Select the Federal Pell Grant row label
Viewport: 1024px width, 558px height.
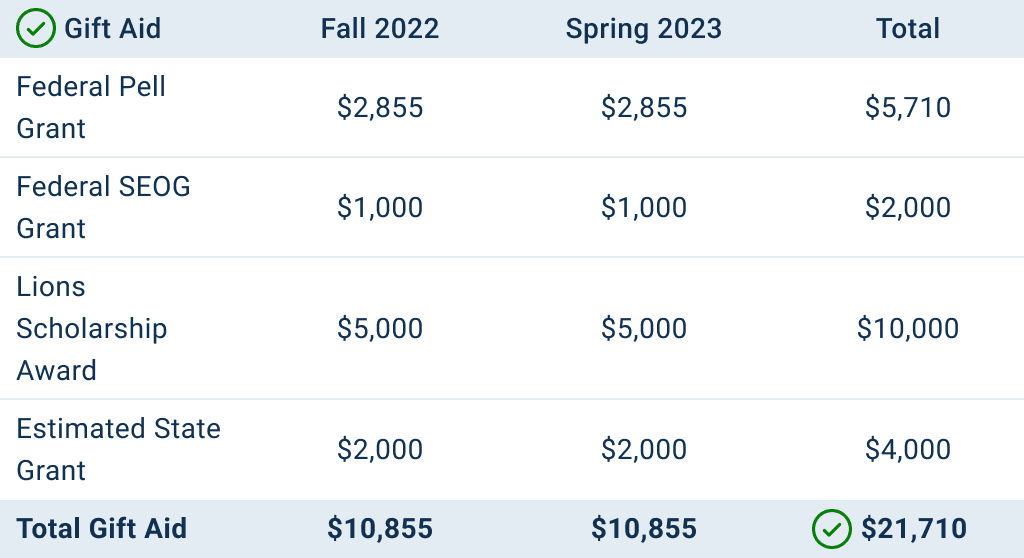point(91,107)
